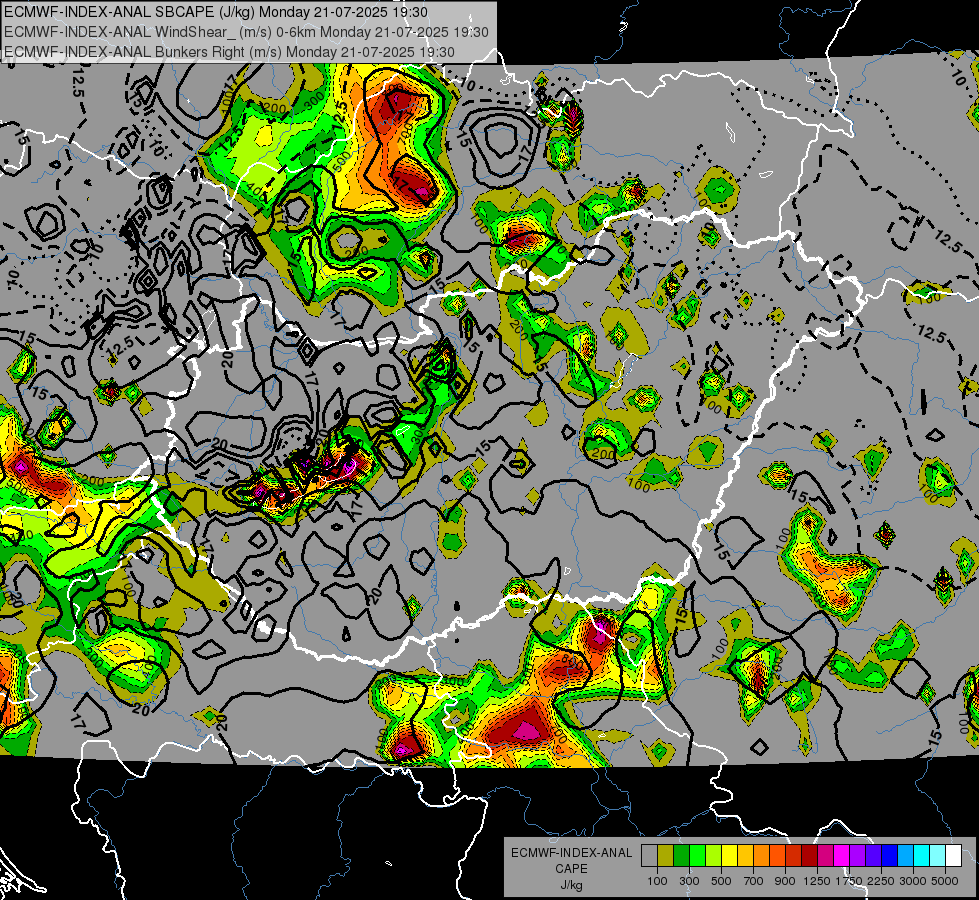Pick the orange-red legend swatch before 900
The height and width of the screenshot is (900, 979).
tap(777, 855)
